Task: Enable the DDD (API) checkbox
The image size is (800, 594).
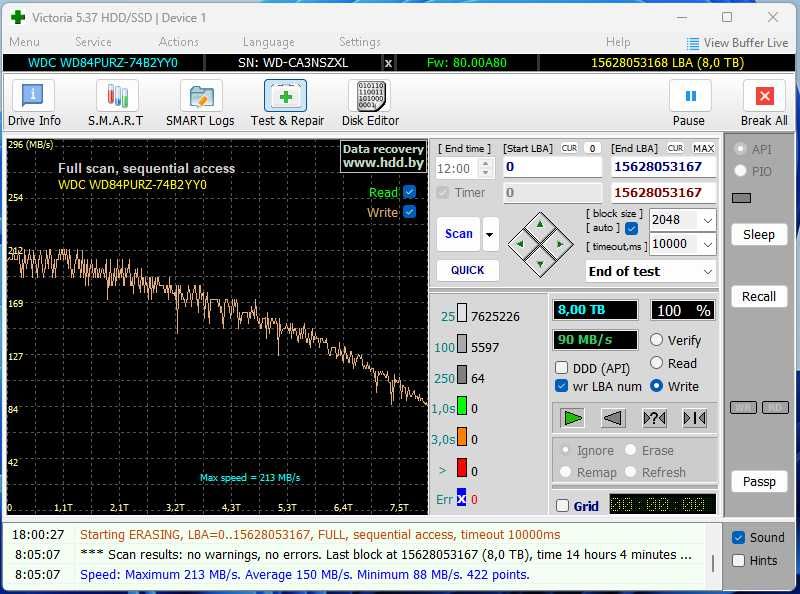Action: 561,368
